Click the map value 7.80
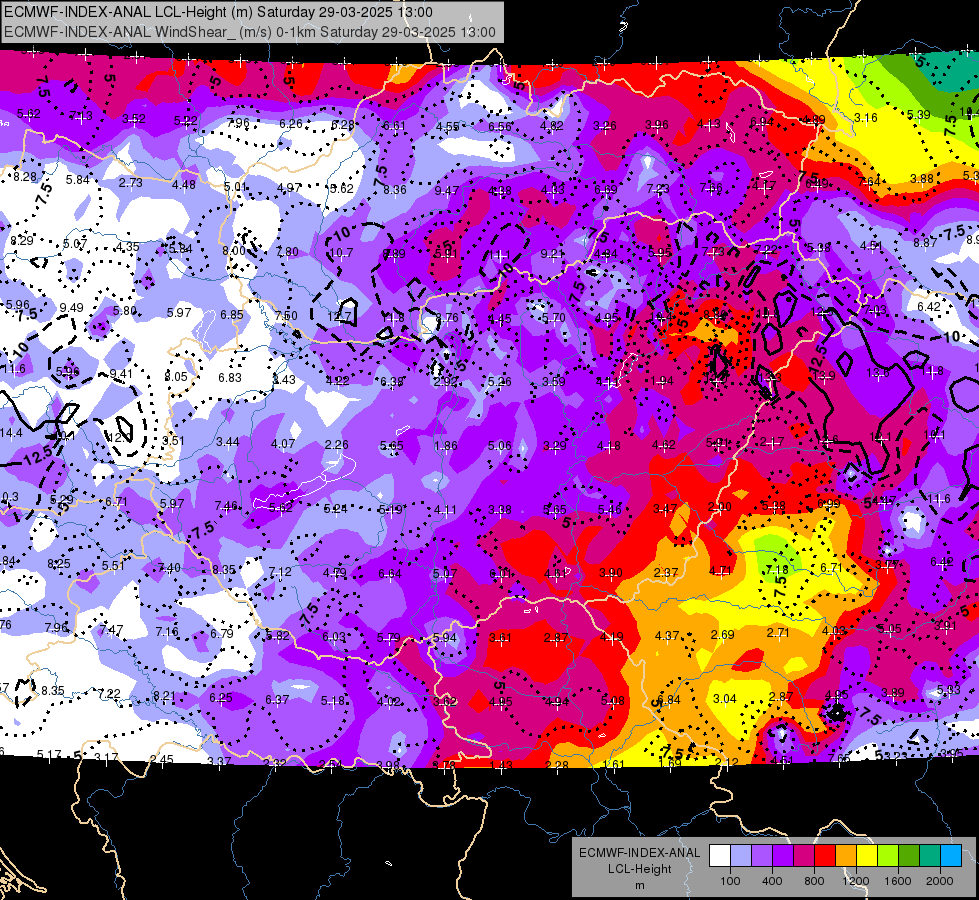Viewport: 979px width, 900px height. [x=287, y=252]
